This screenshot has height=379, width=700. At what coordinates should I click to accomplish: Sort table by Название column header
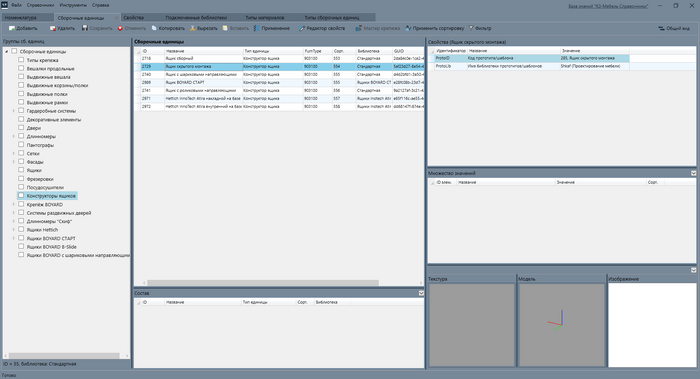pyautogui.click(x=204, y=51)
